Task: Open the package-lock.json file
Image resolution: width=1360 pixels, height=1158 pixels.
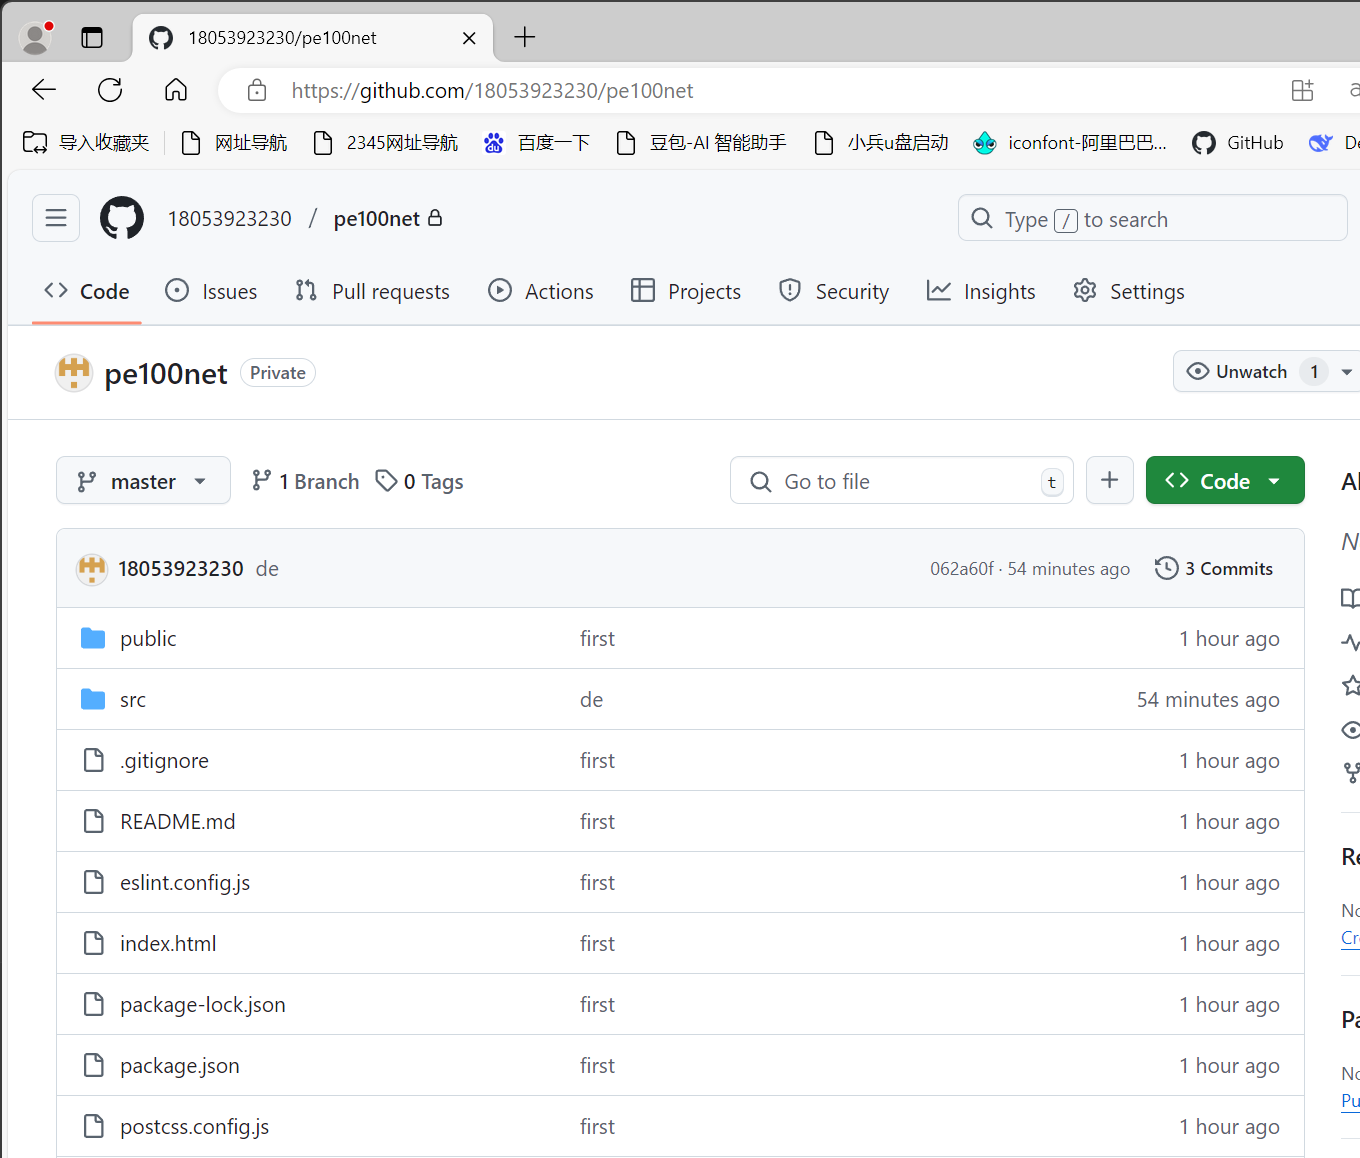Action: pos(203,1005)
